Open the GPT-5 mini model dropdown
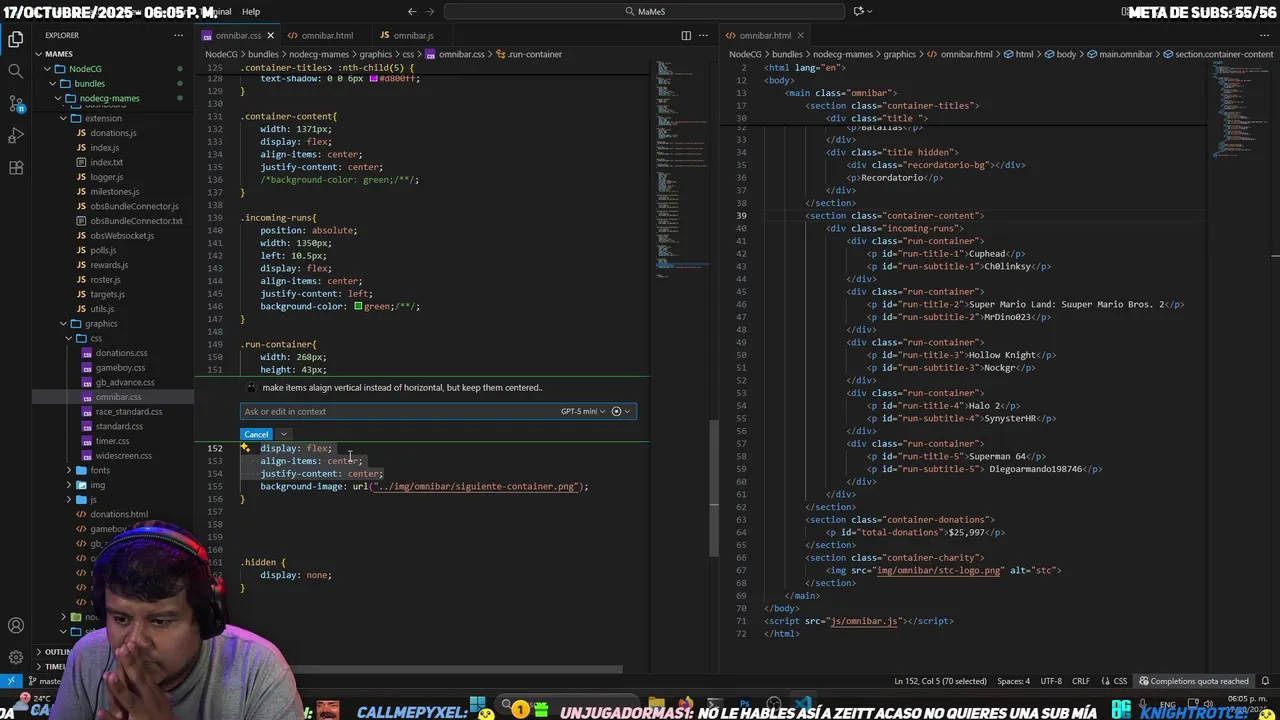 click(583, 411)
